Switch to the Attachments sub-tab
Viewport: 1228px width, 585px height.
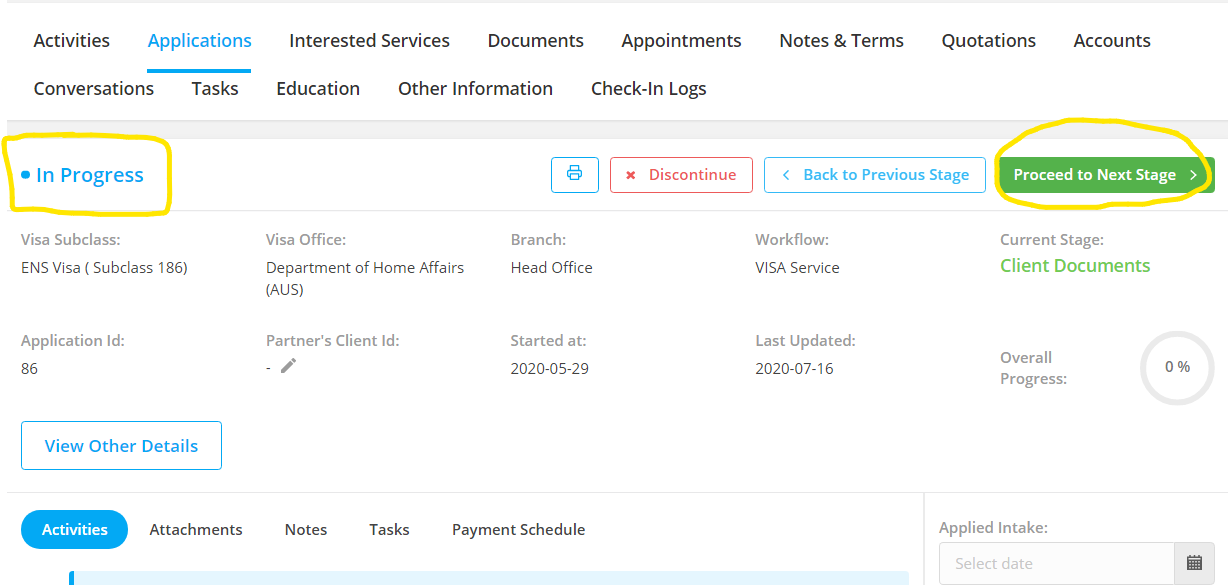coord(195,529)
